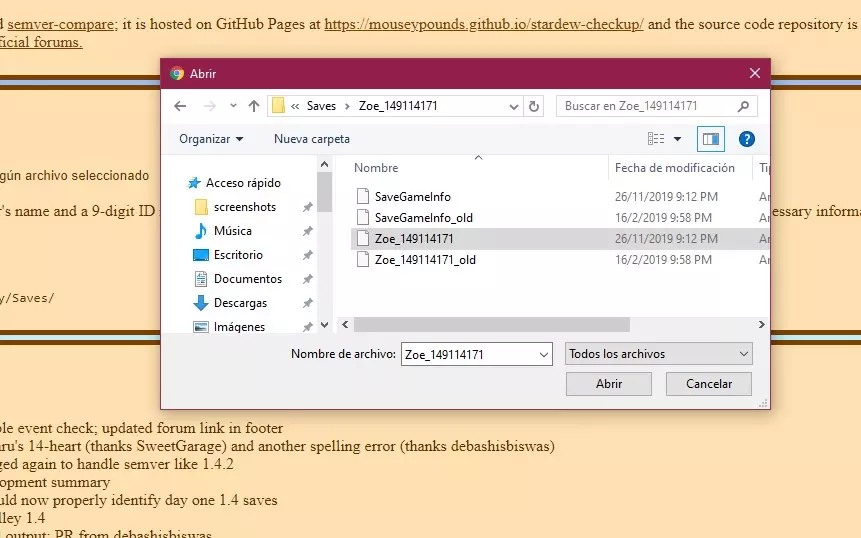Screen dimensions: 861x538
Task: Open the official forums link on webpage
Action: pos(41,42)
